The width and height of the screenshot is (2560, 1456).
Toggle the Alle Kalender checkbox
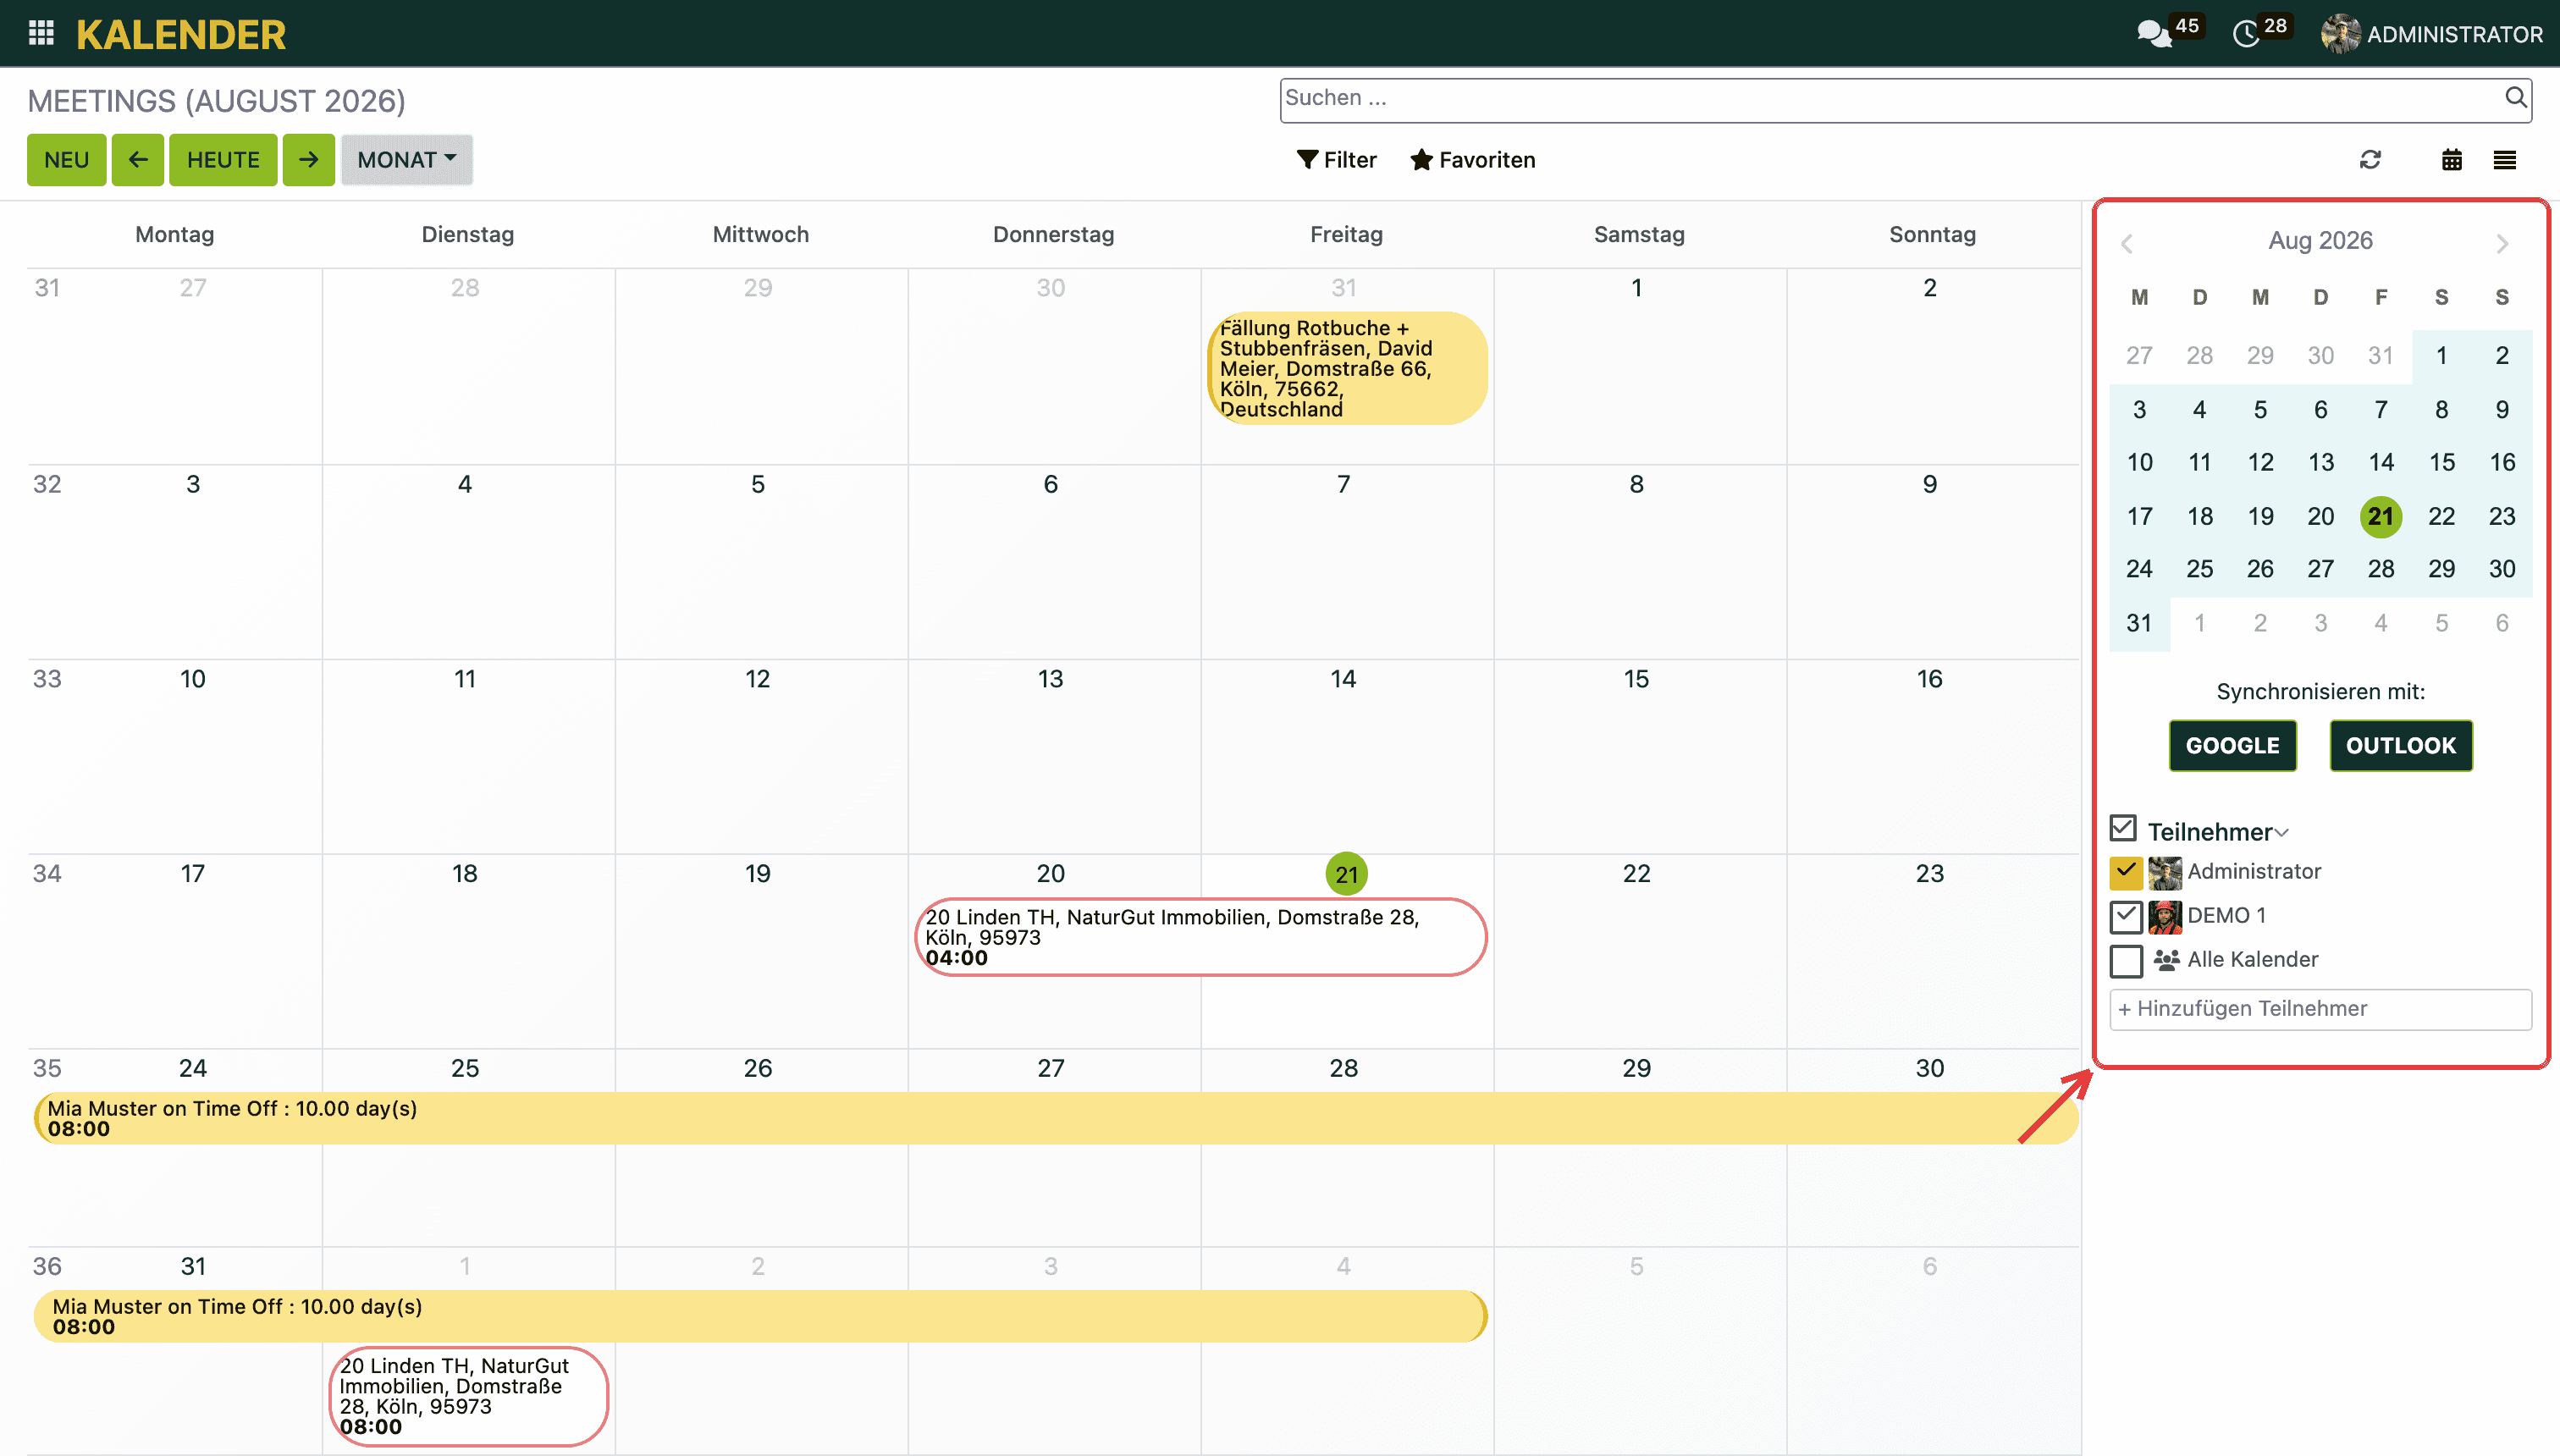pos(2126,961)
